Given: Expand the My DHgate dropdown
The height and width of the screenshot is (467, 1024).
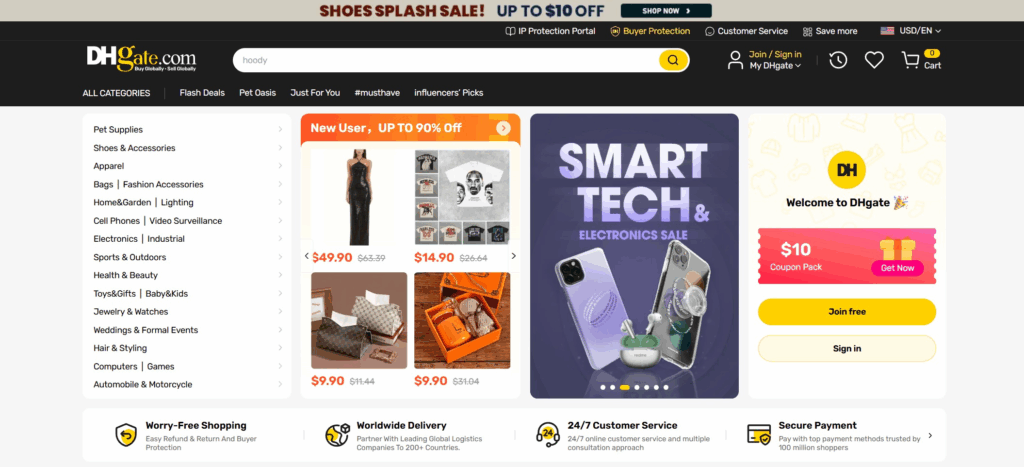Looking at the screenshot, I should click(775, 65).
